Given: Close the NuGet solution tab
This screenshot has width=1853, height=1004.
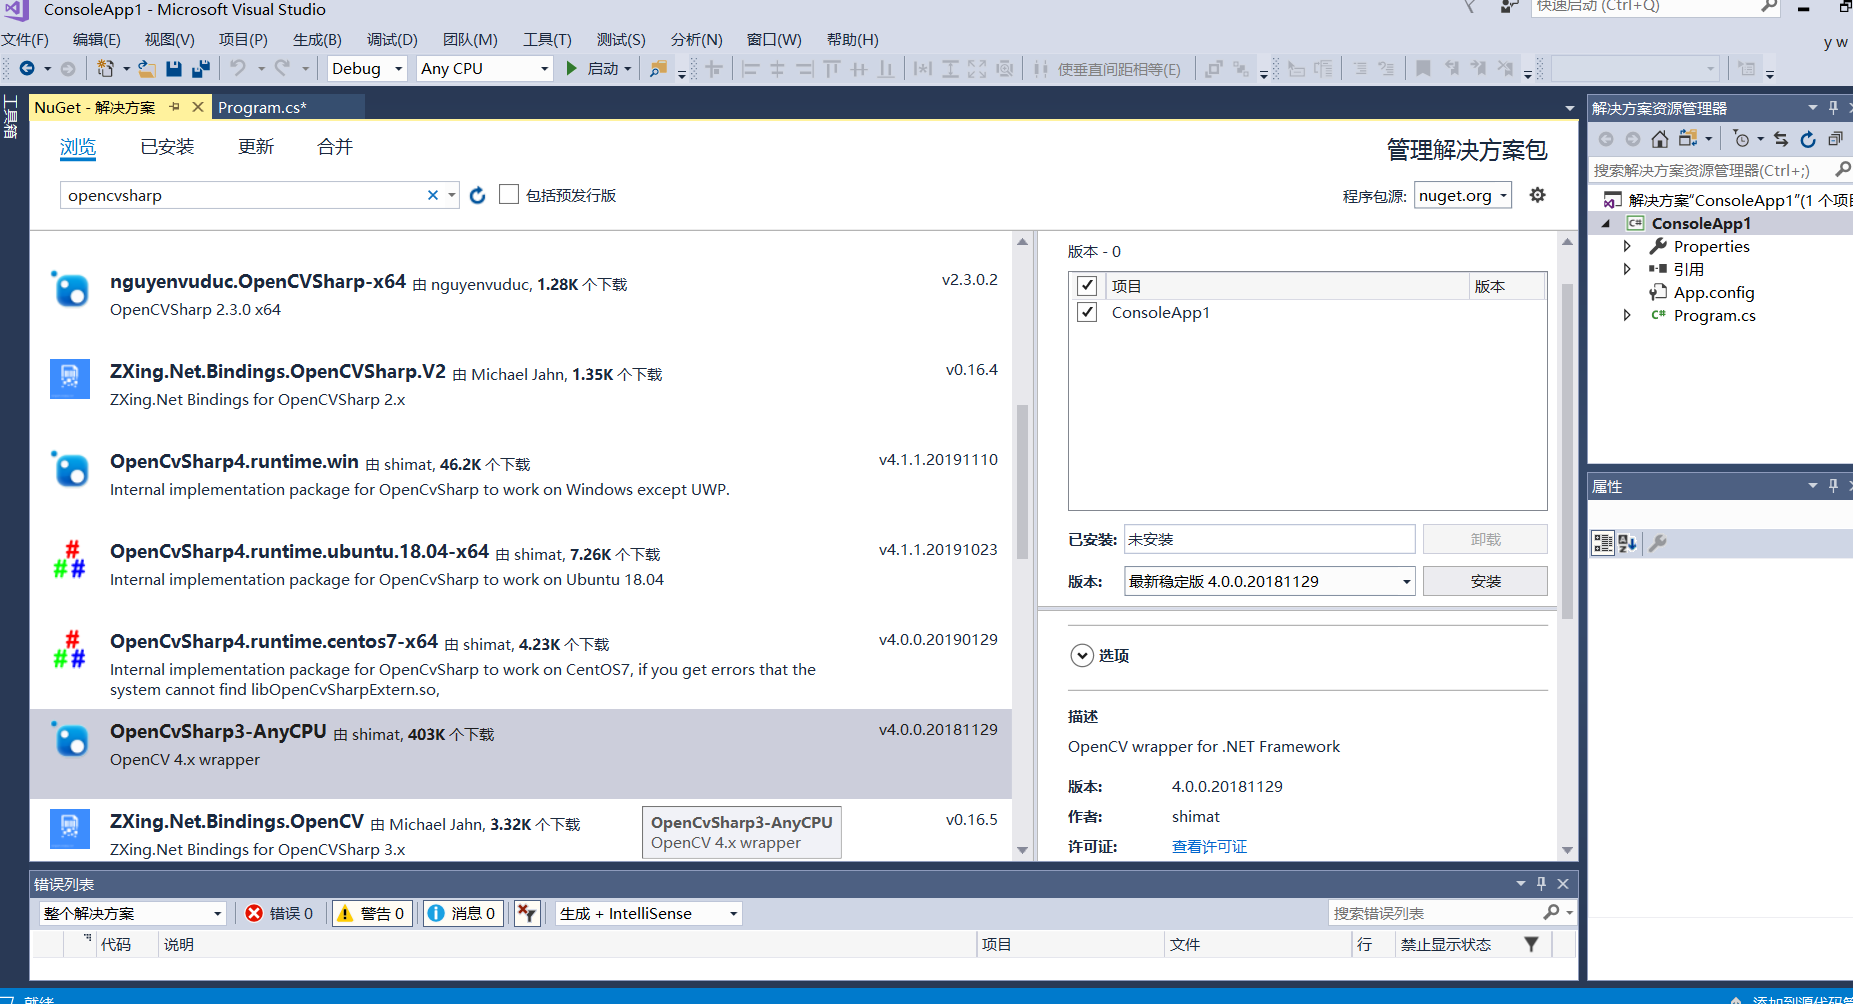Looking at the screenshot, I should [198, 107].
